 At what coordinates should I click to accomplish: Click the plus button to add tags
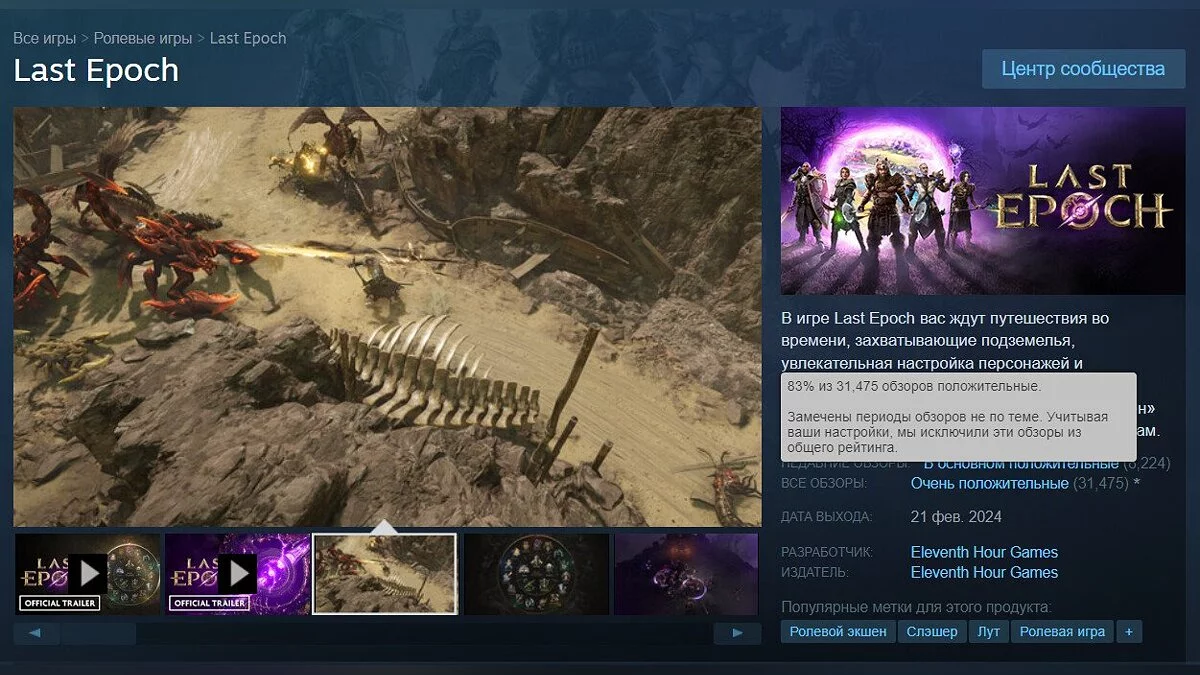point(1129,632)
